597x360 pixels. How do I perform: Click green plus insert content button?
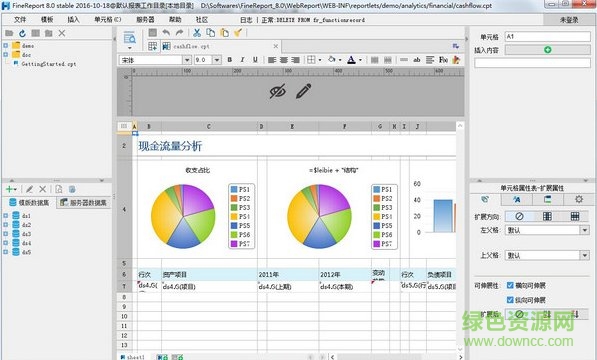548,50
